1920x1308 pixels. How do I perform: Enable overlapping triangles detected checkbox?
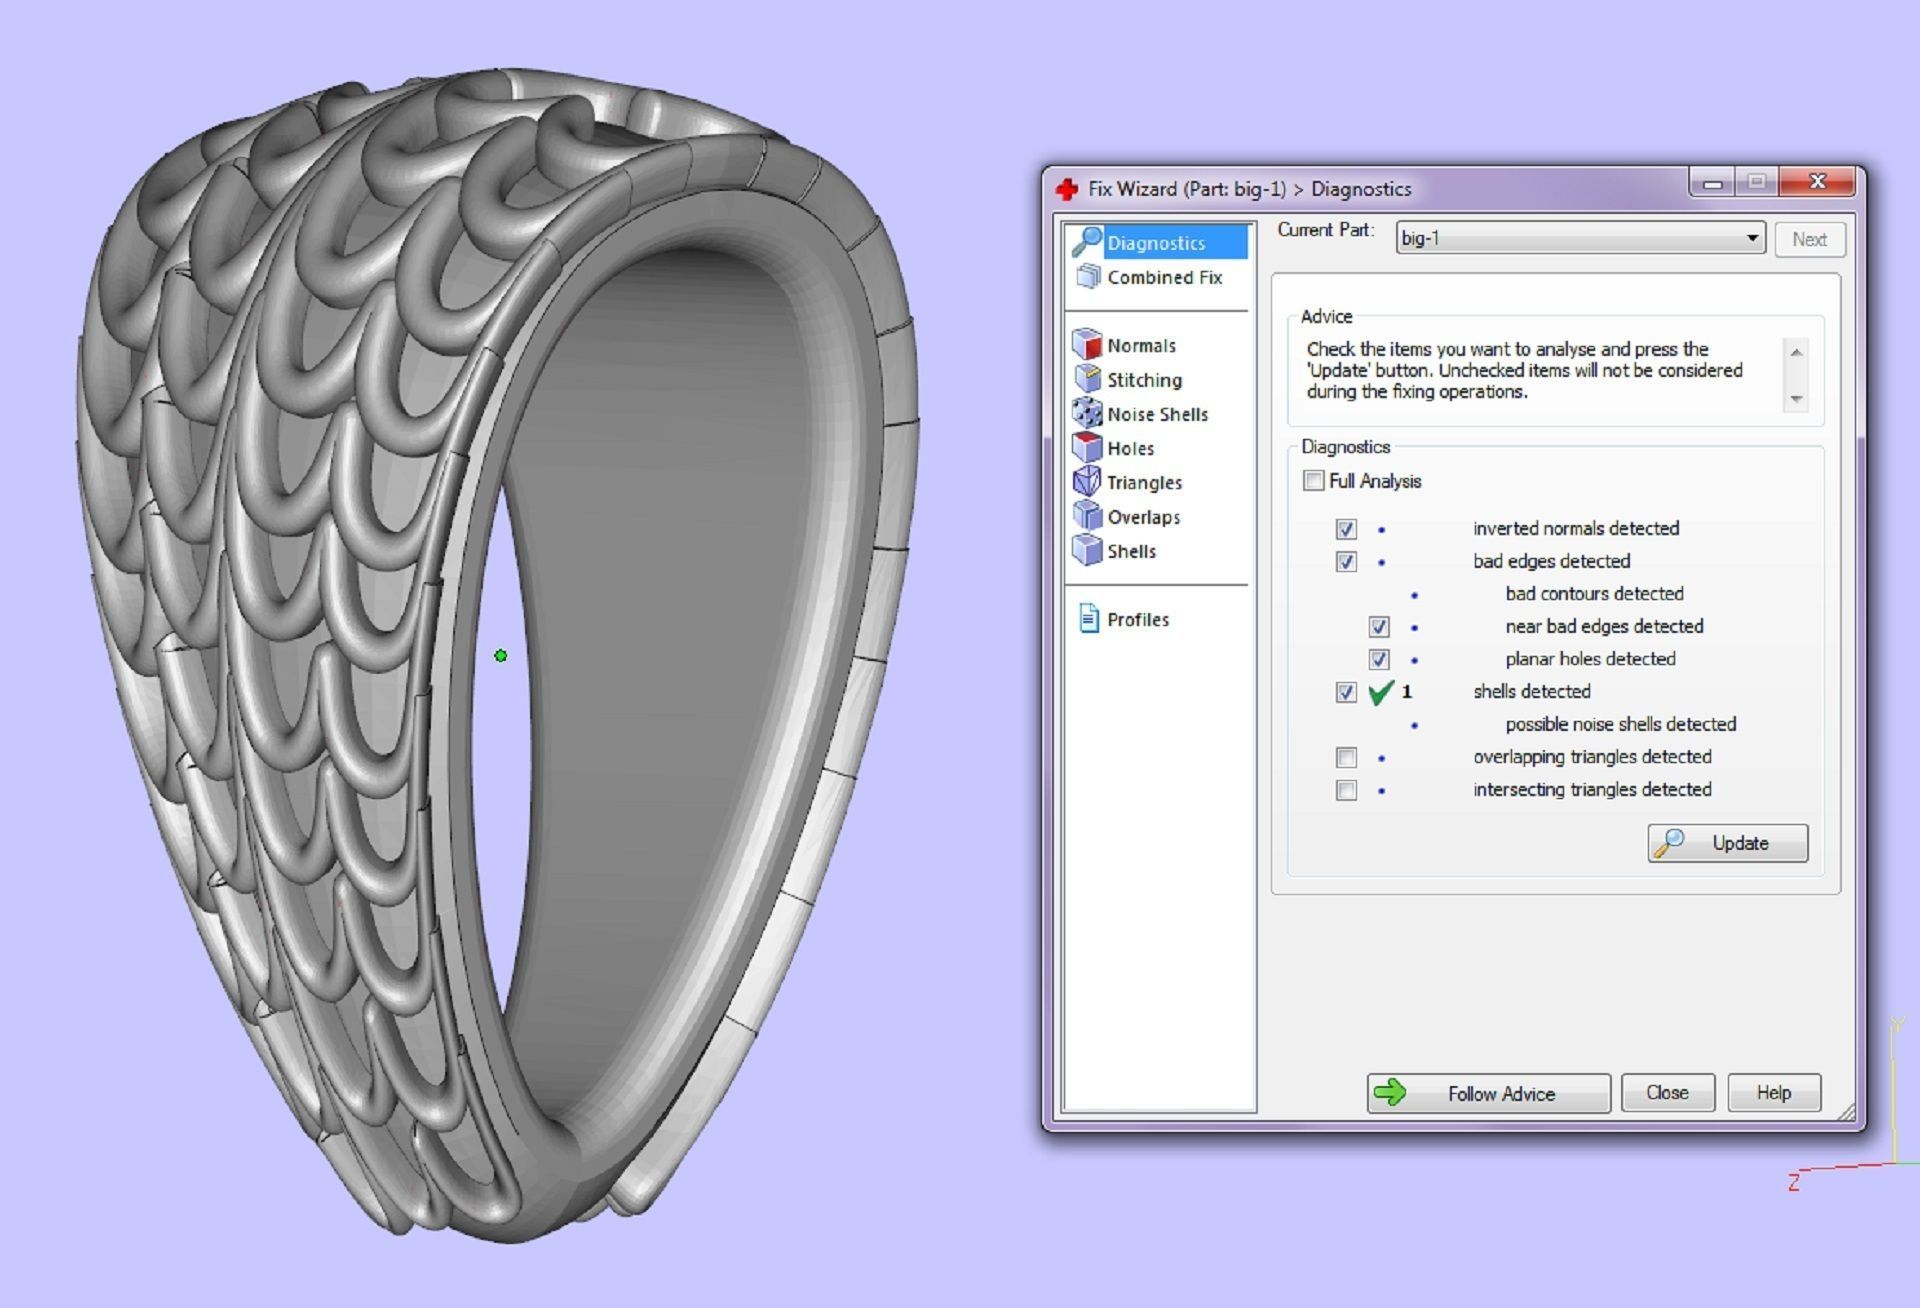(x=1346, y=758)
